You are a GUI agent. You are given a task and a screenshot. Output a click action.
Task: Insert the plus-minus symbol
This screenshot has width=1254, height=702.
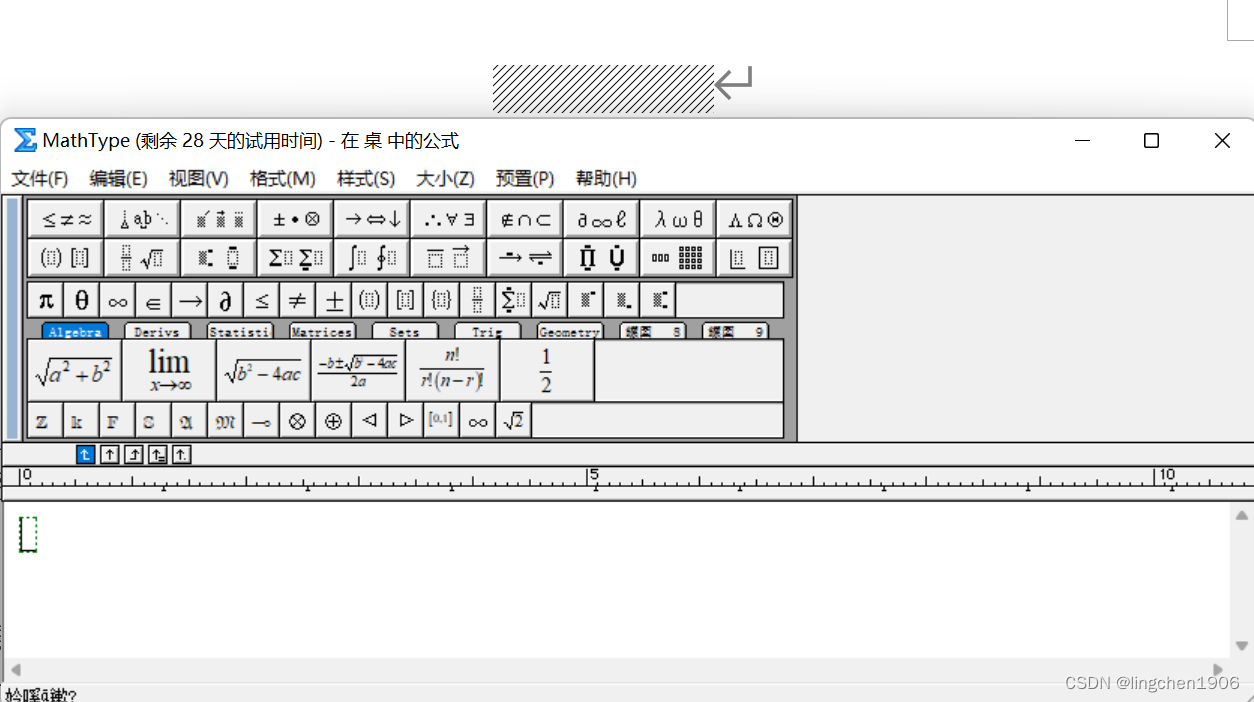[x=334, y=300]
